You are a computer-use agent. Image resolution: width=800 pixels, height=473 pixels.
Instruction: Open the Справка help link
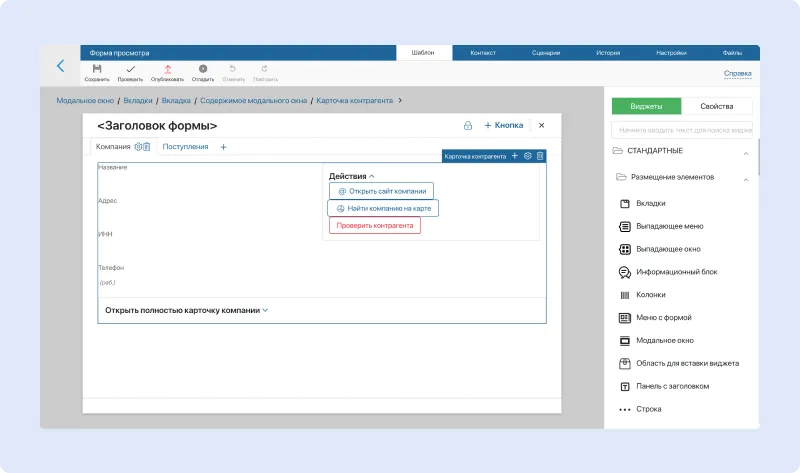coord(737,73)
